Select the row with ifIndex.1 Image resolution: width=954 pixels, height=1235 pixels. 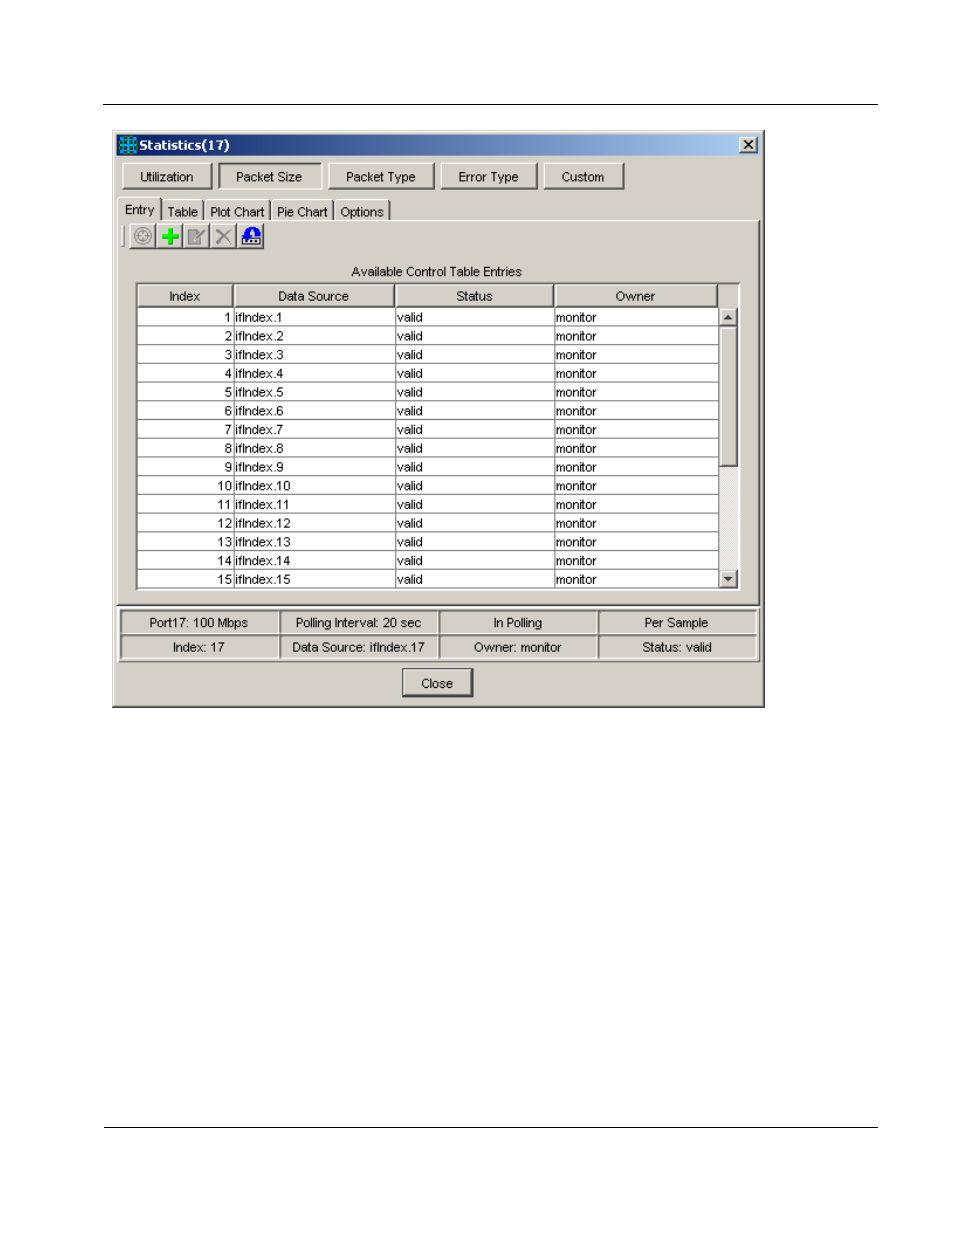pos(428,318)
